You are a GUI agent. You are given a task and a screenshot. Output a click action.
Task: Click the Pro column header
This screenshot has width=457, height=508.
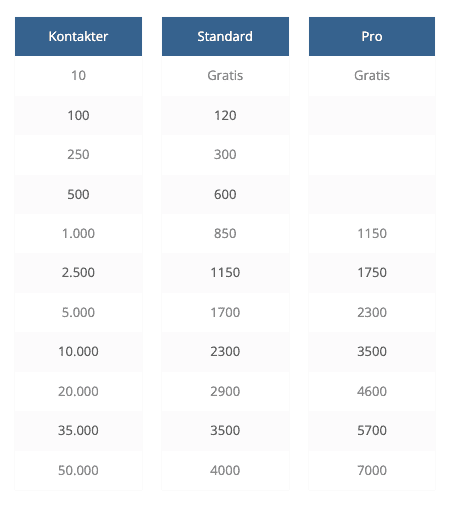(x=372, y=36)
